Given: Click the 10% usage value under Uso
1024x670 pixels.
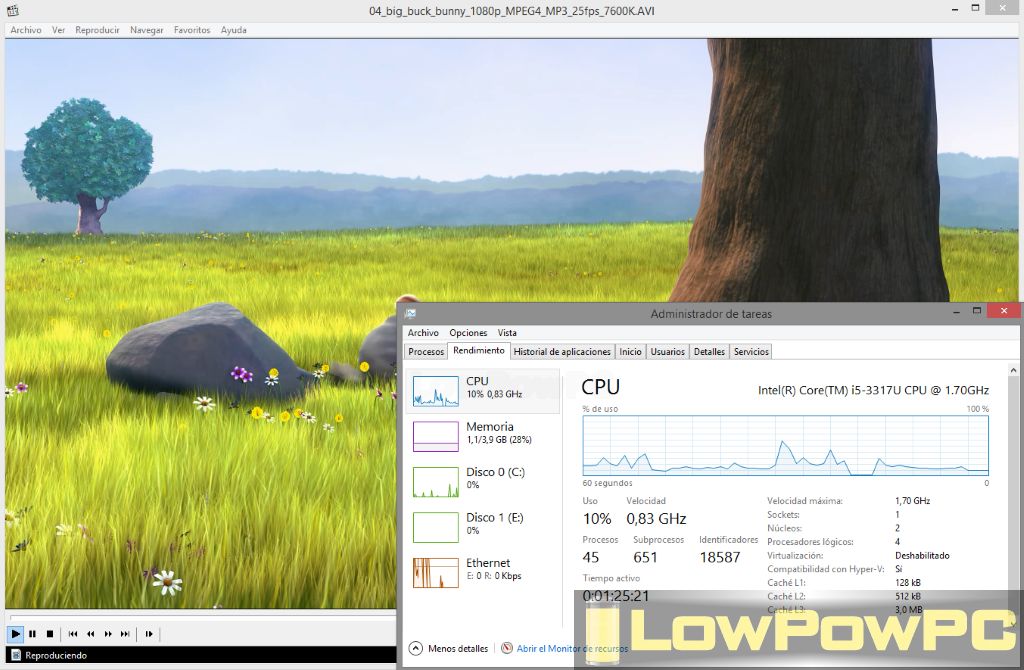Looking at the screenshot, I should tap(597, 518).
